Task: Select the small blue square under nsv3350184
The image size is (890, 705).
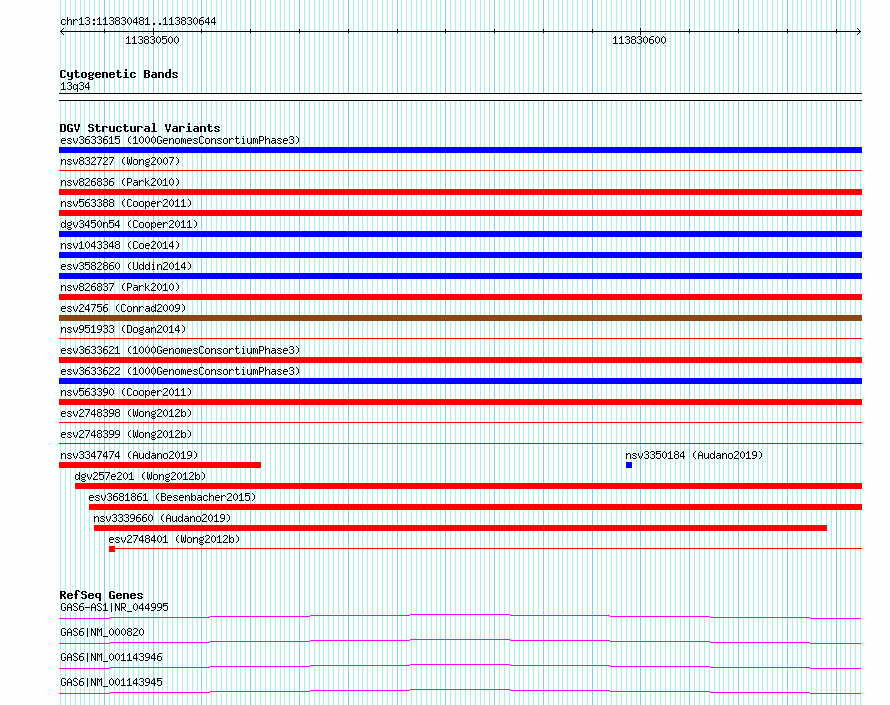Action: point(629,465)
